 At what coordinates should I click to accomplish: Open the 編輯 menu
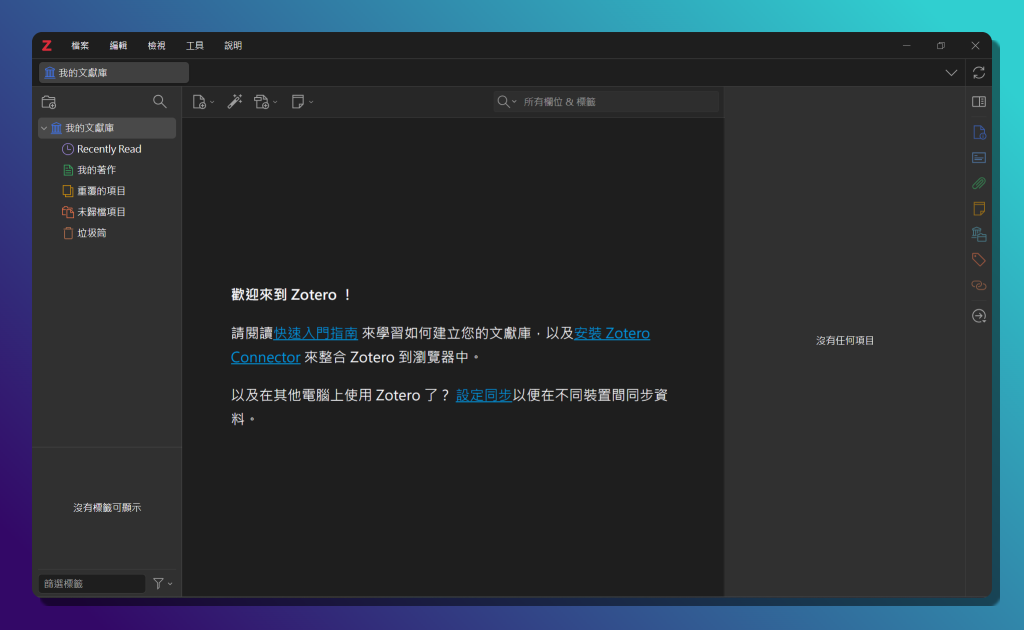[118, 46]
